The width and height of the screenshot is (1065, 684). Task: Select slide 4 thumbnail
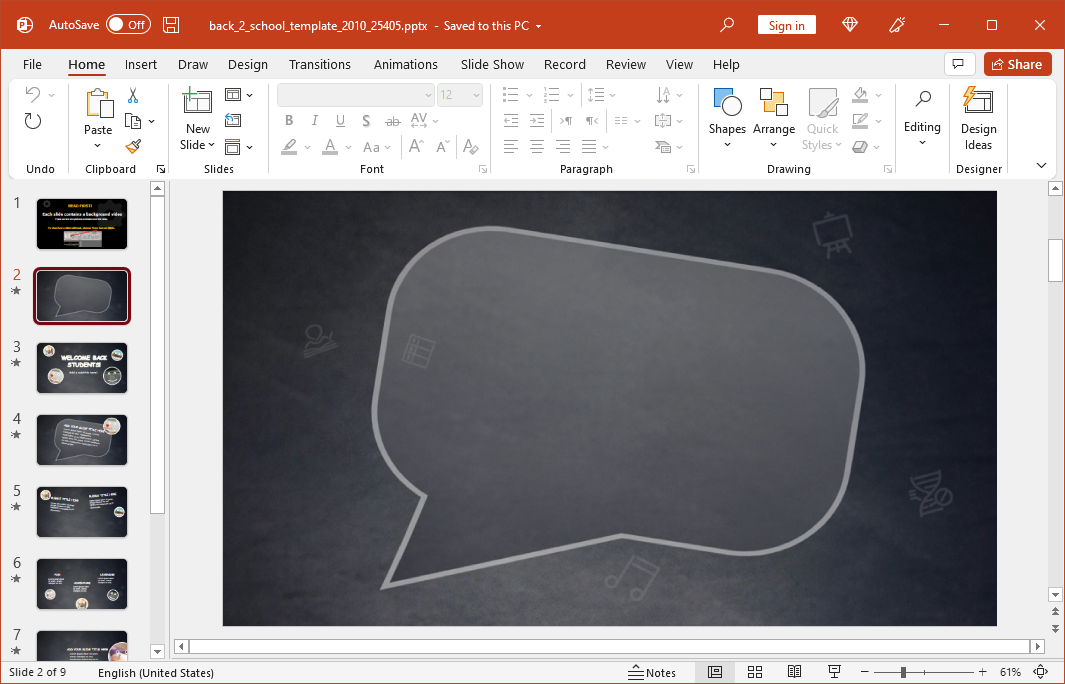click(x=82, y=440)
